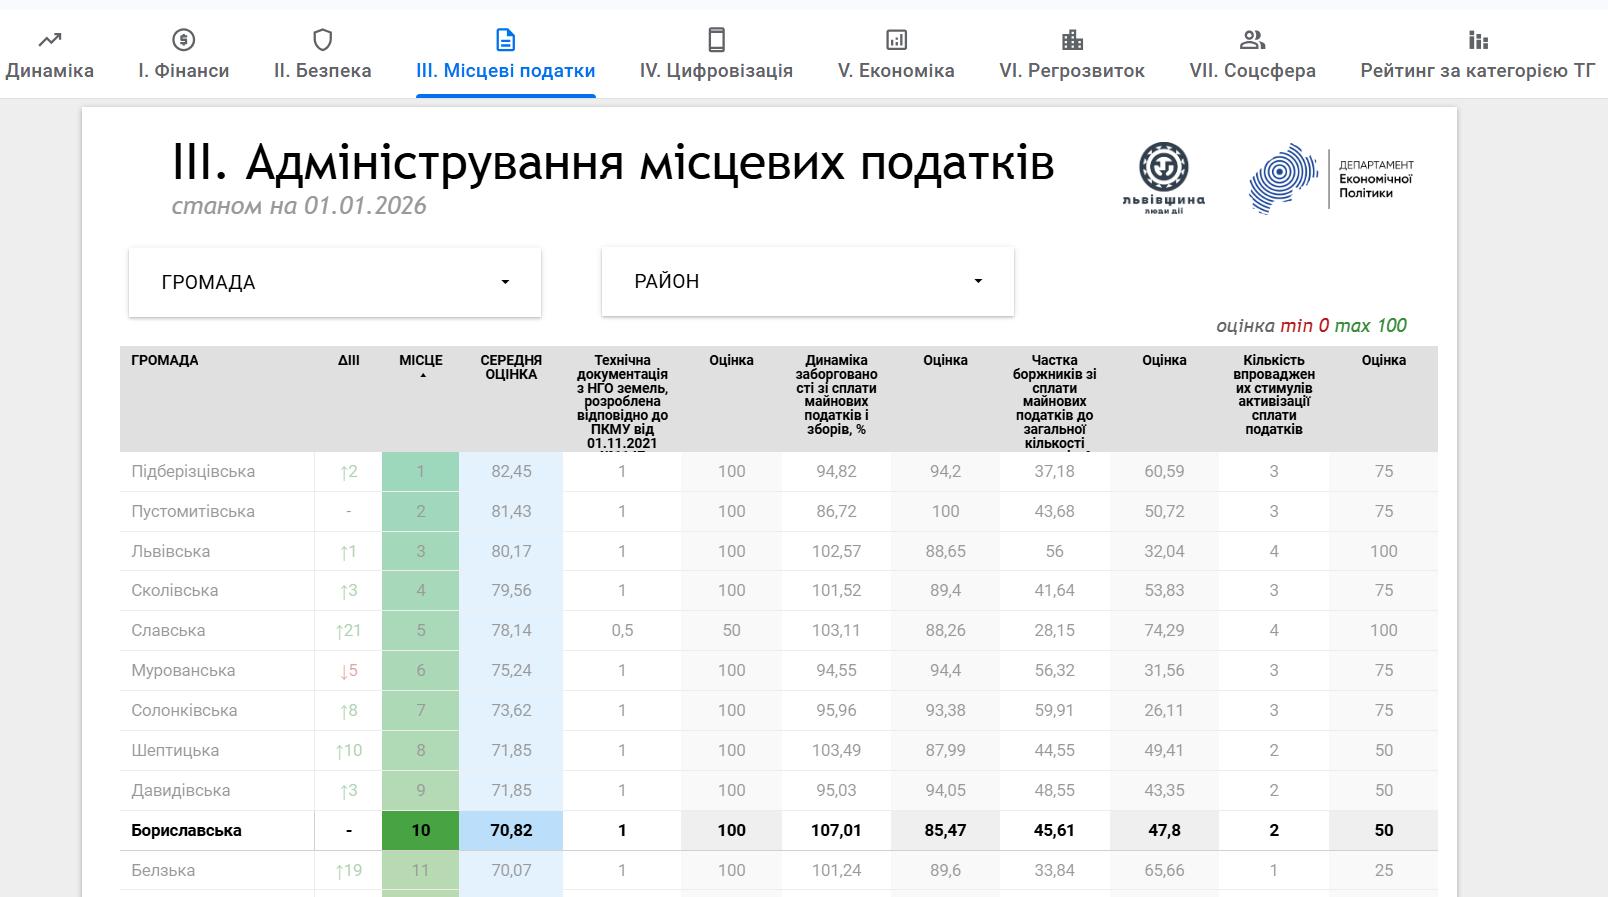Click the Львівська community row name

(x=171, y=551)
